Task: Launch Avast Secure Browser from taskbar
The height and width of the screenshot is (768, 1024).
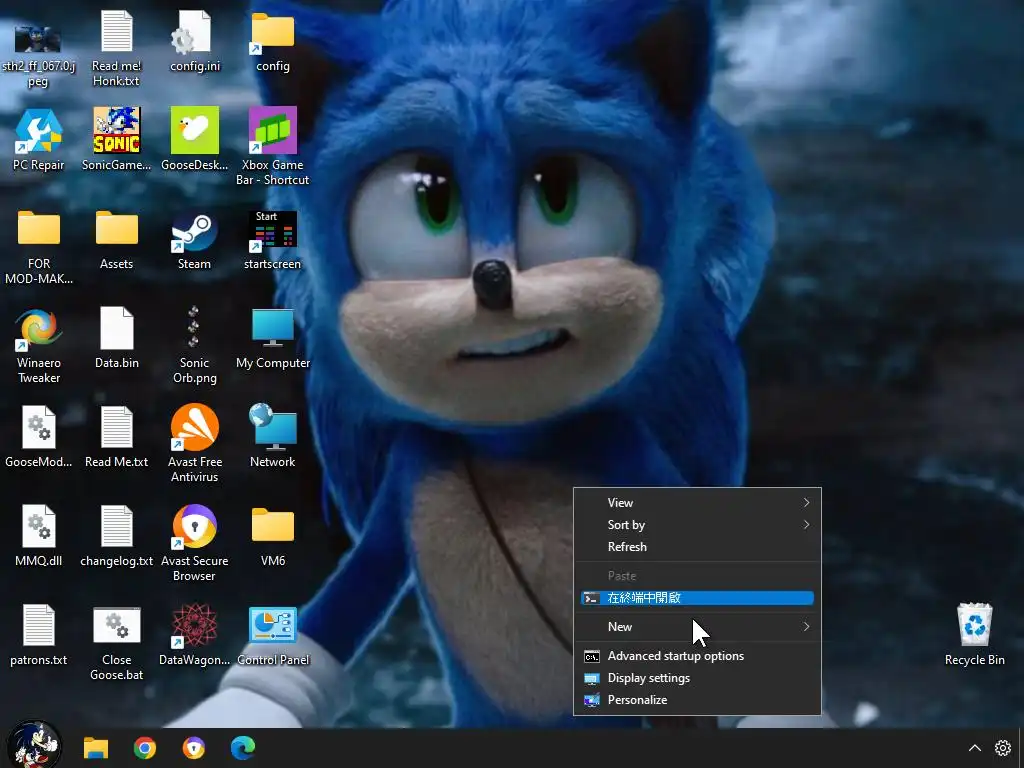Action: click(x=194, y=748)
